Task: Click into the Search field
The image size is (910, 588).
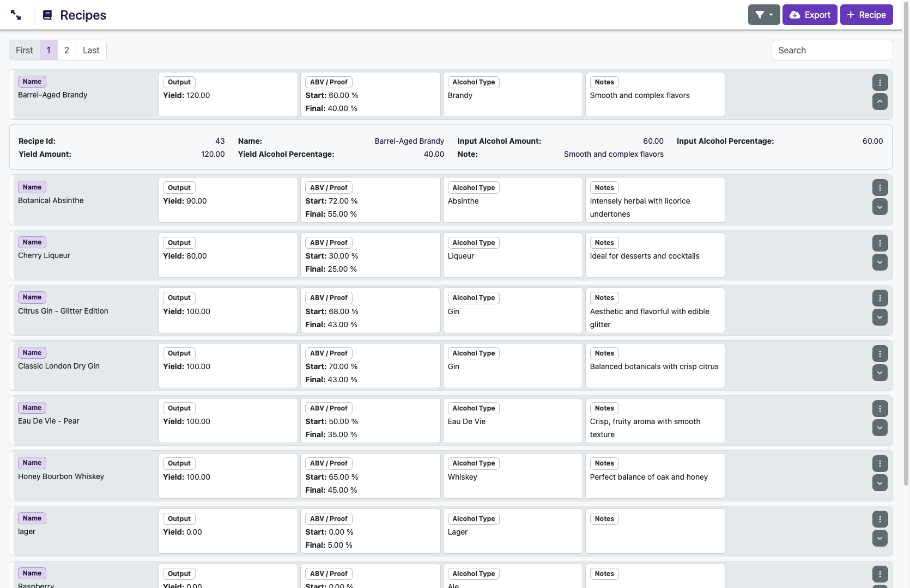Action: coord(830,50)
